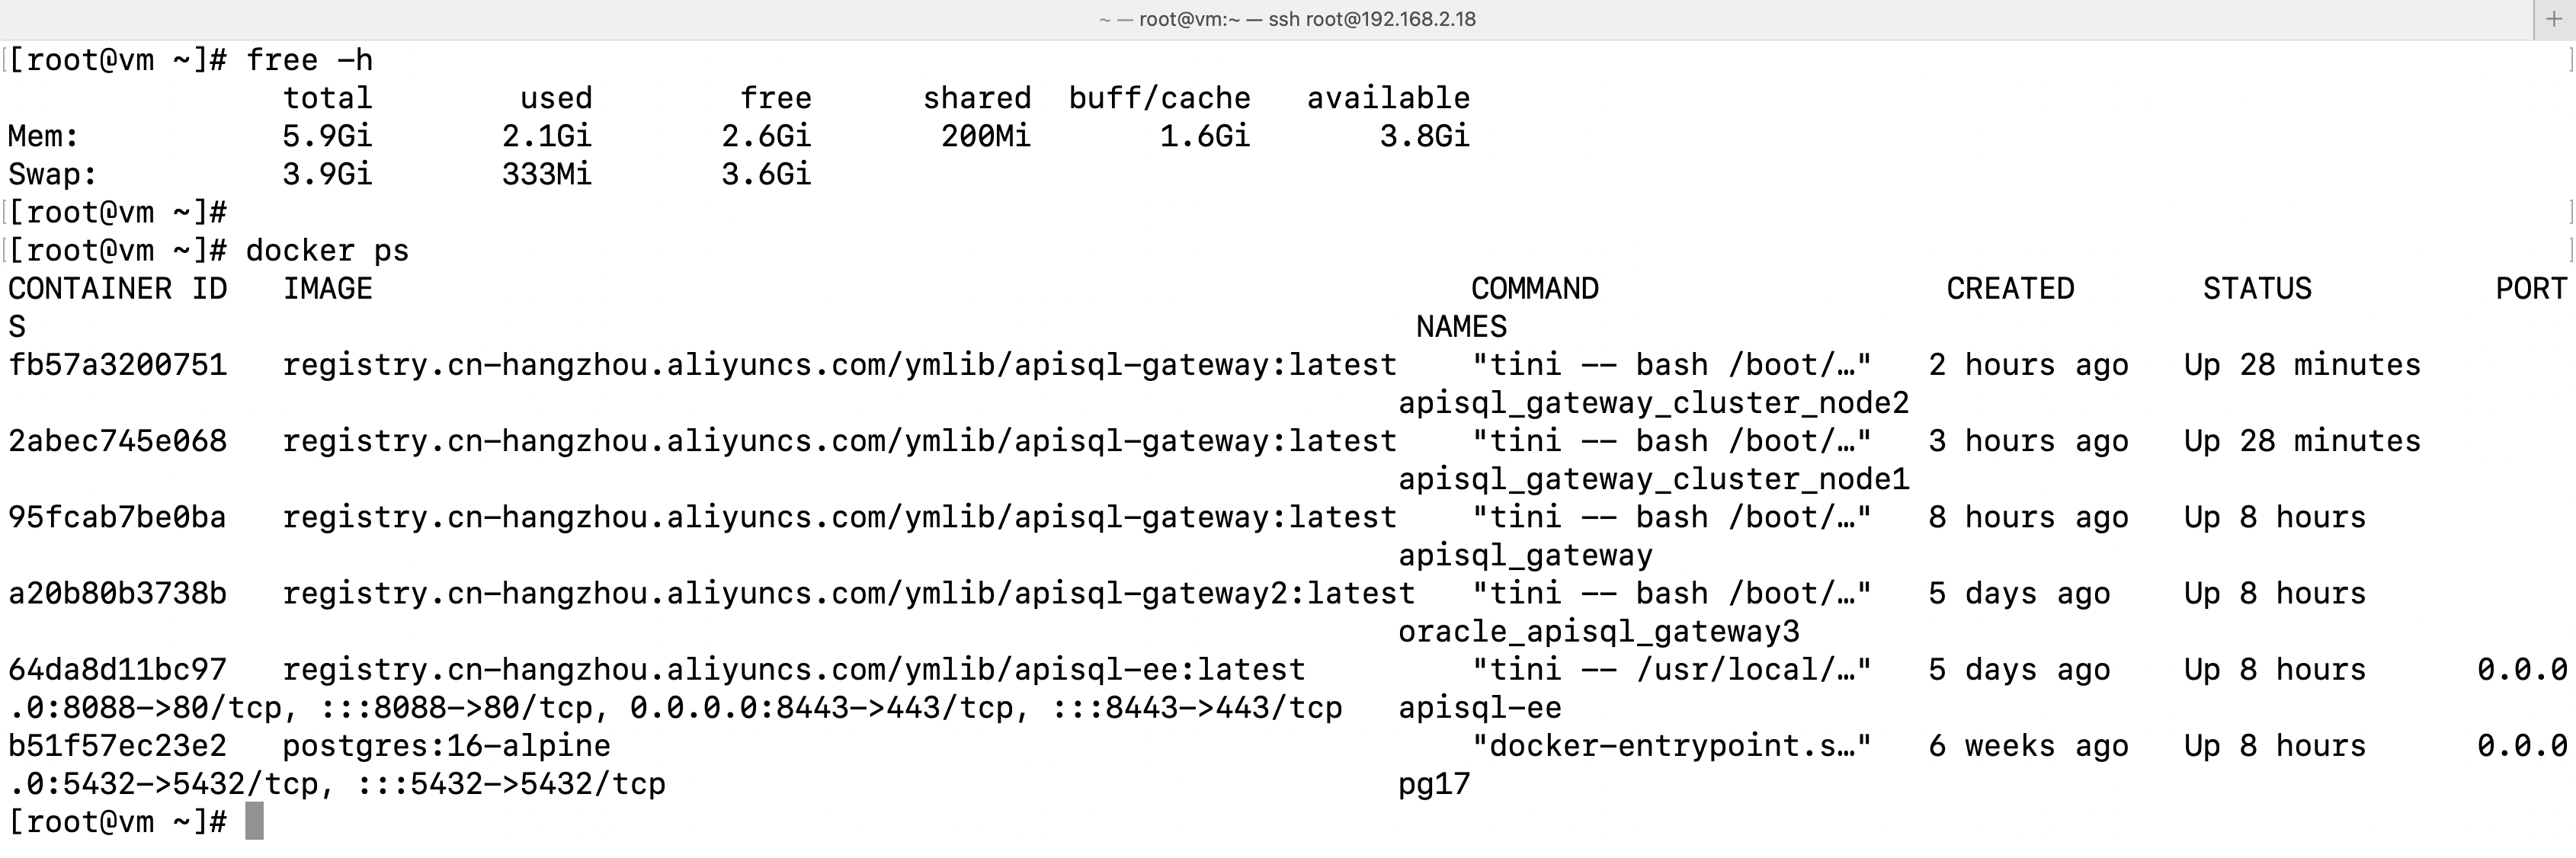Click the apisql_gateway_cluster_node1 container name
2576x858 pixels.
pos(1653,479)
